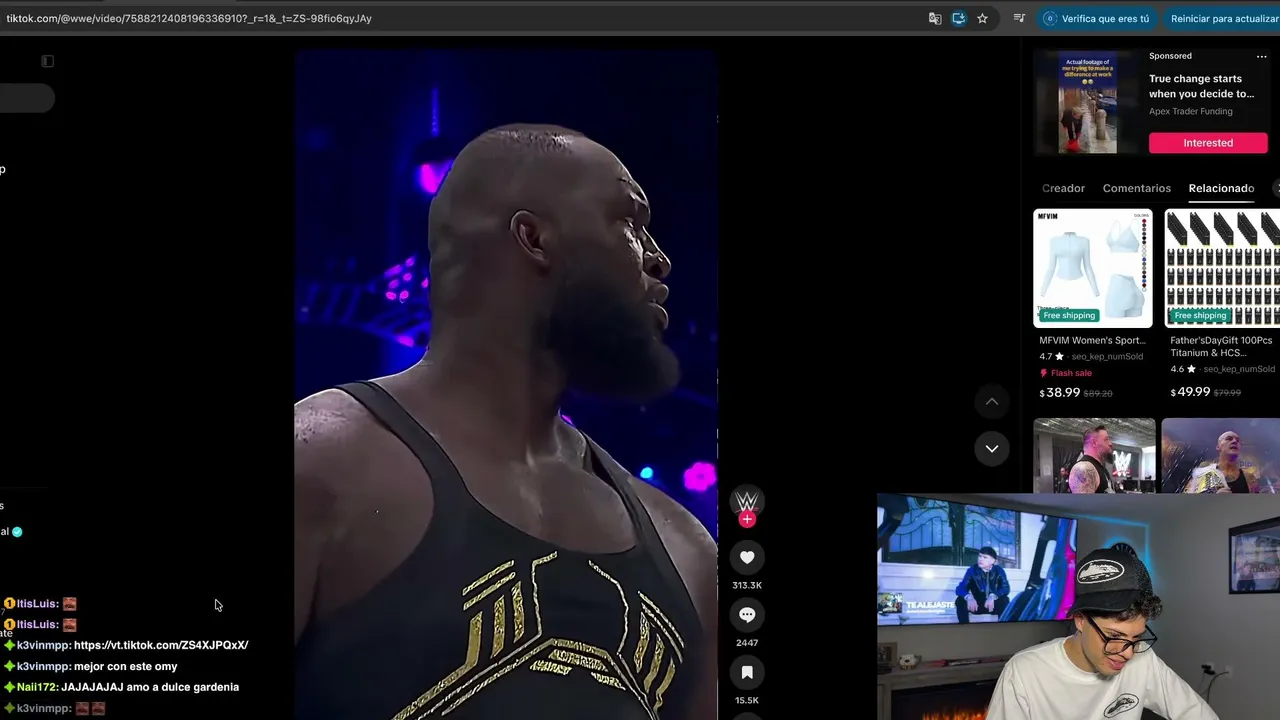This screenshot has height=720, width=1280.
Task: Open related video with tattooed man near WWE logo
Action: (1094, 456)
